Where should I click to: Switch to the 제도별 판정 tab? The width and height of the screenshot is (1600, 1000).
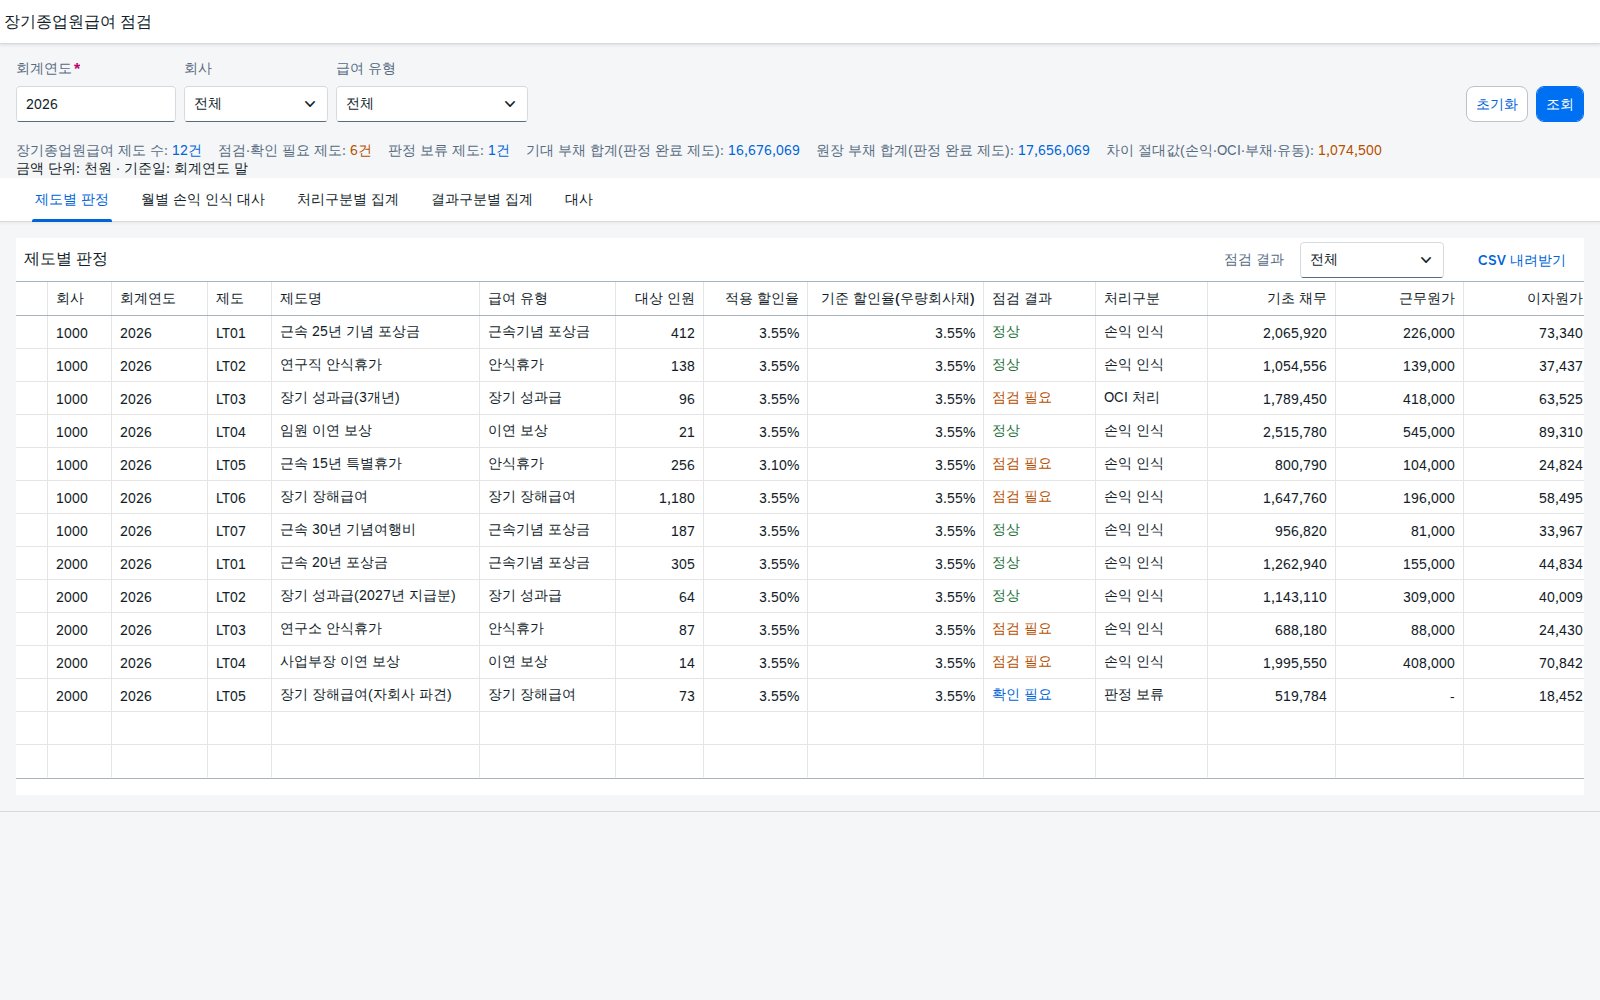tap(72, 200)
